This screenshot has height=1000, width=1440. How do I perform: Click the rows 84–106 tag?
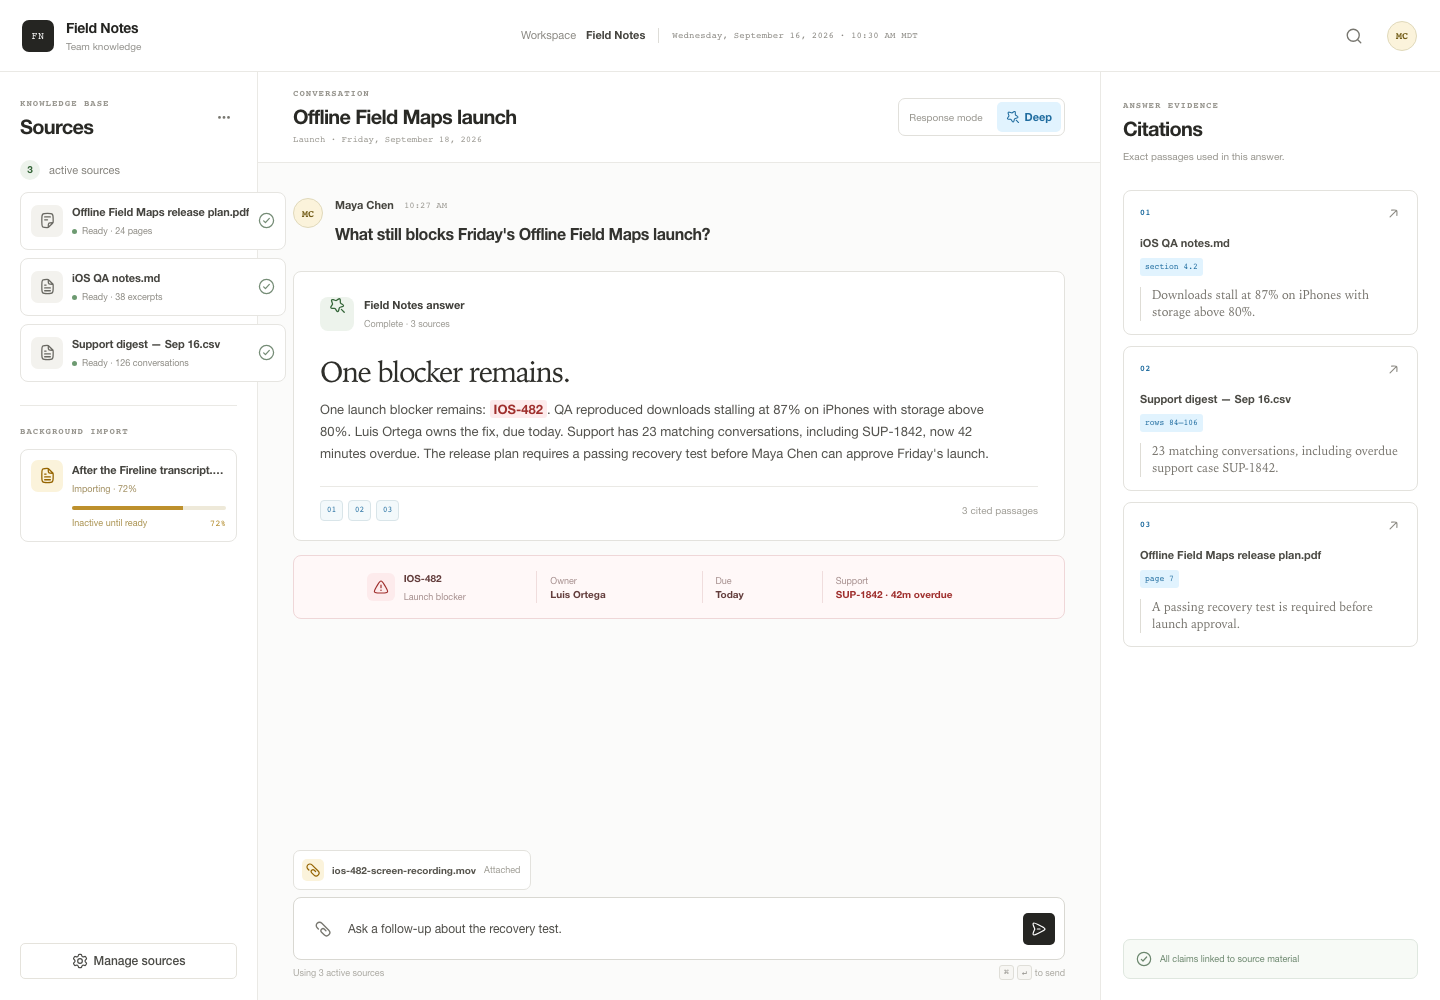1171,423
